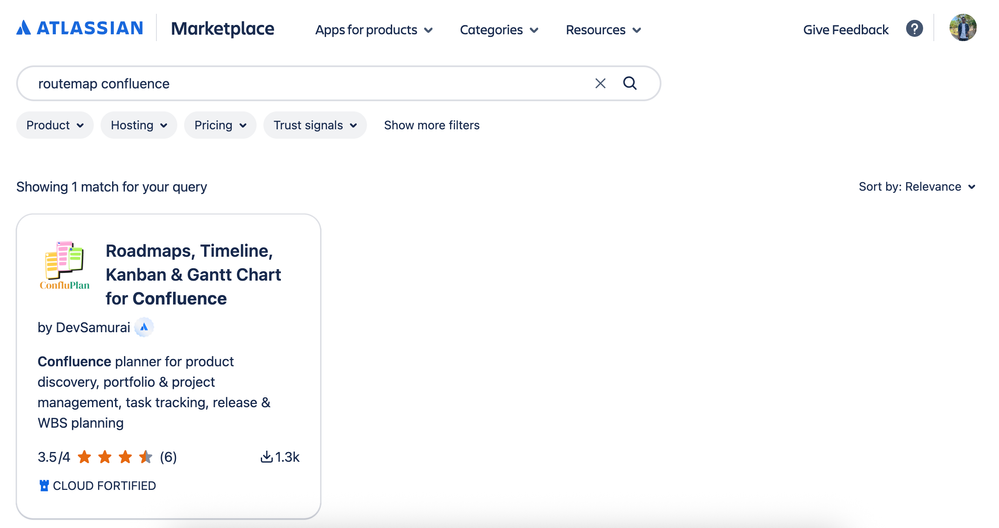The image size is (999, 528).
Task: Open the Hosting filter dropdown
Action: tap(139, 125)
